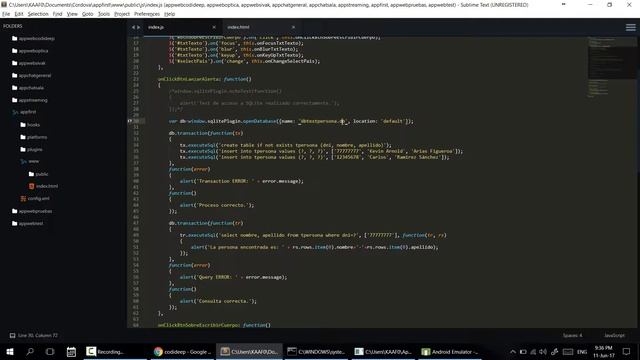This screenshot has width=640, height=360.
Task: Open config.xml file in sidebar
Action: tap(35, 198)
